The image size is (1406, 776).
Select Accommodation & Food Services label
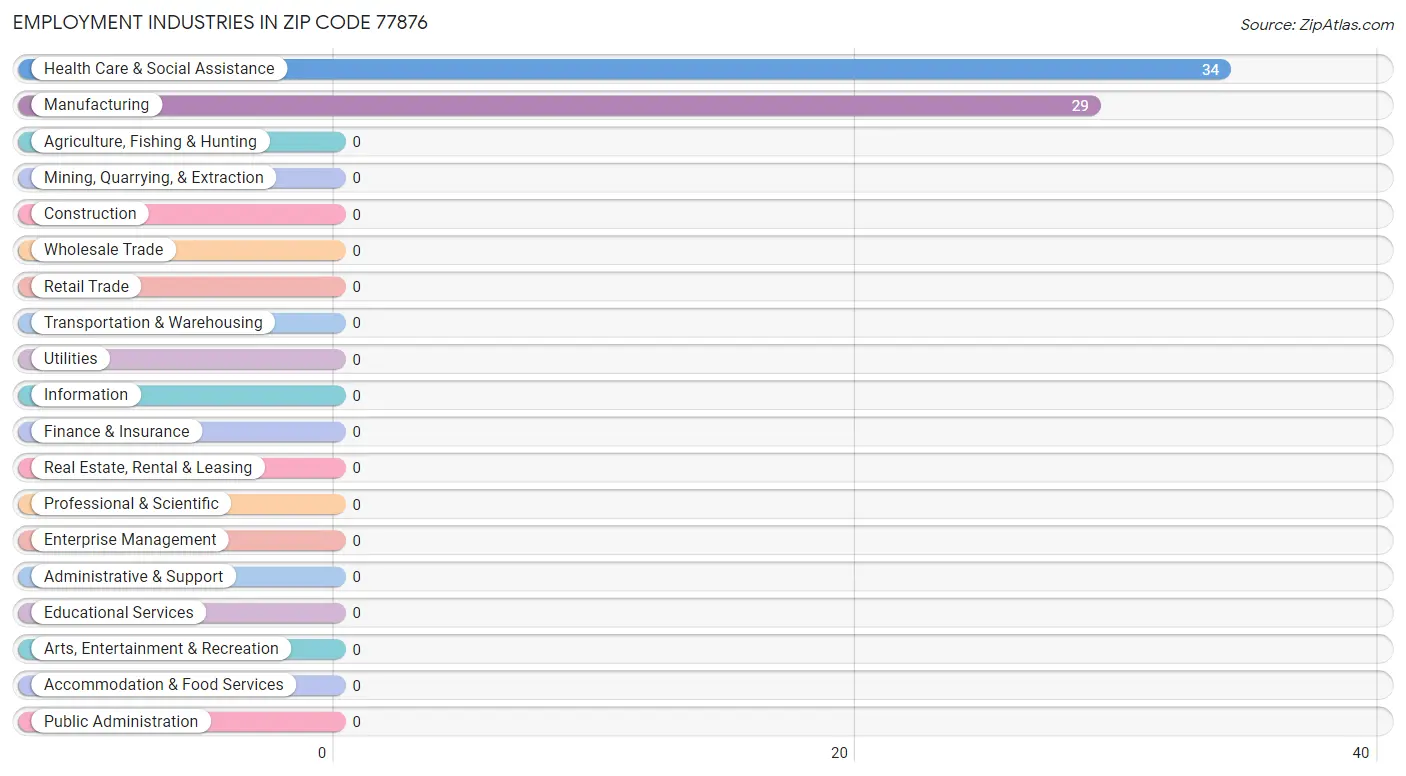pyautogui.click(x=164, y=685)
